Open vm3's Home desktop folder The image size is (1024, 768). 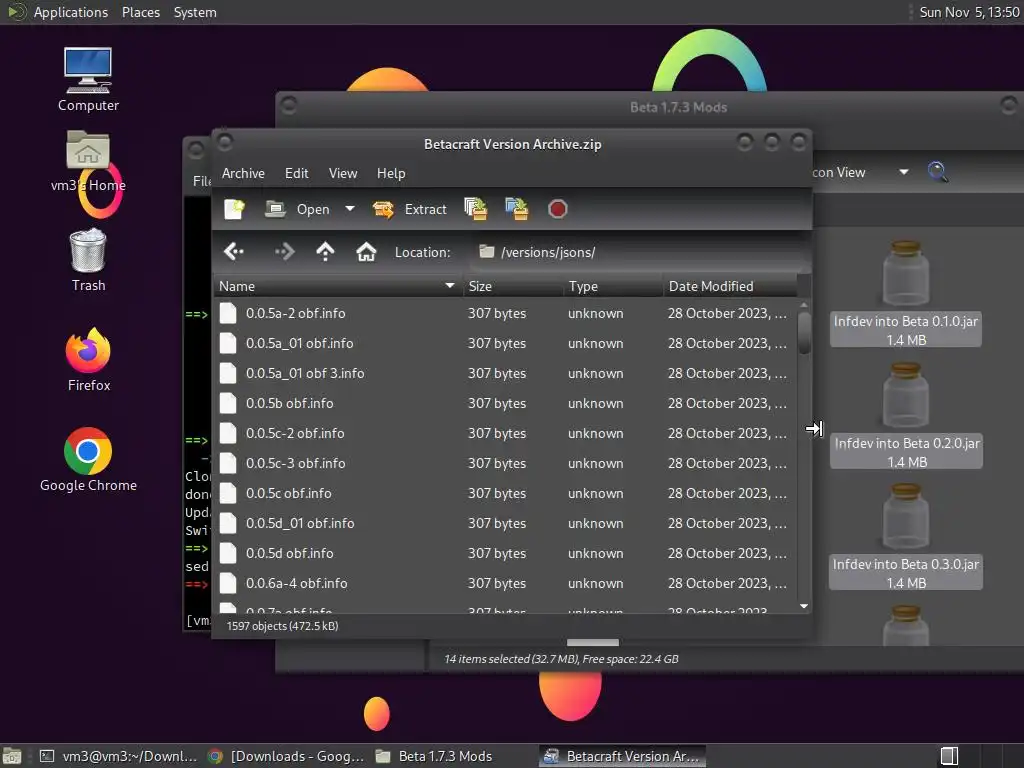click(88, 161)
